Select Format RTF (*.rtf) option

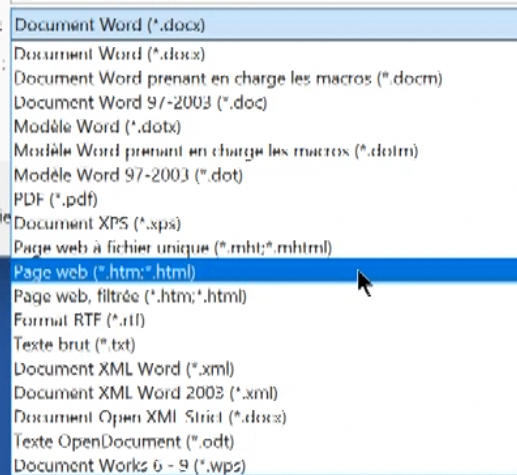point(264,320)
